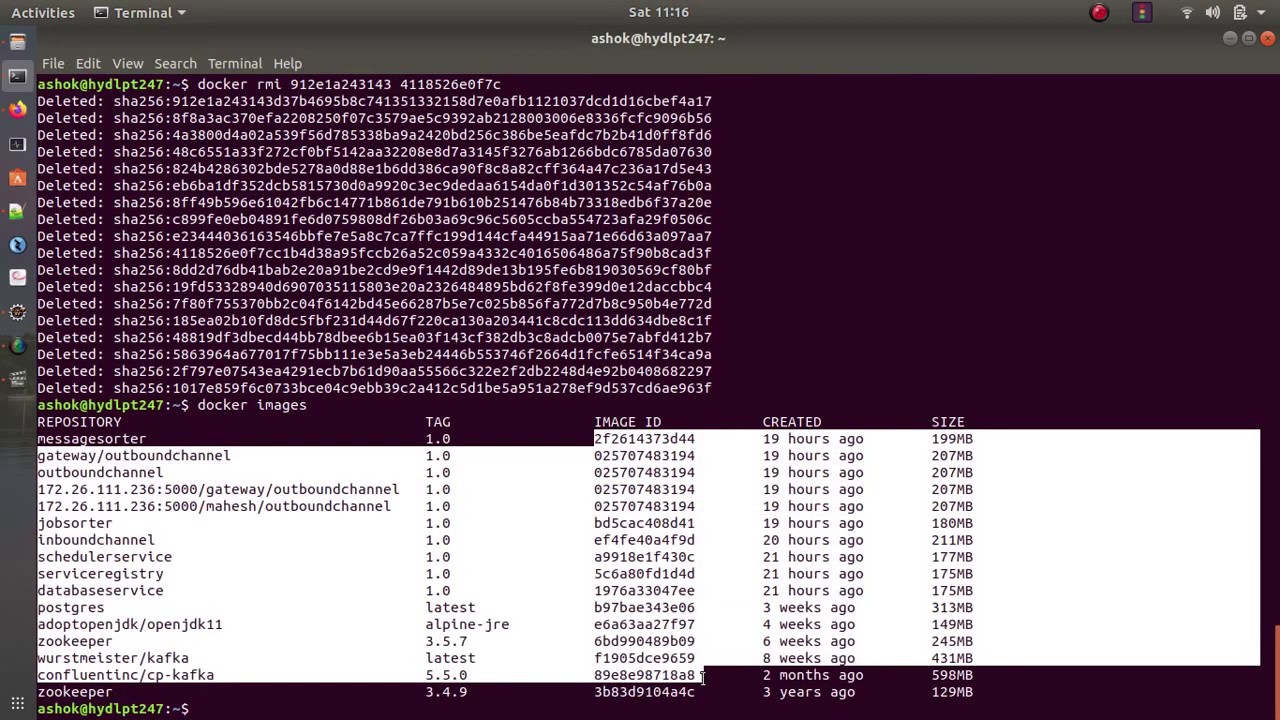The image size is (1280, 720).
Task: Click confluentinc/cp-kafka repository name
Action: pos(126,675)
